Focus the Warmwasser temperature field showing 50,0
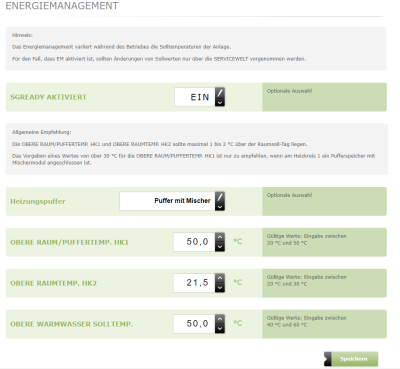 [x=194, y=324]
